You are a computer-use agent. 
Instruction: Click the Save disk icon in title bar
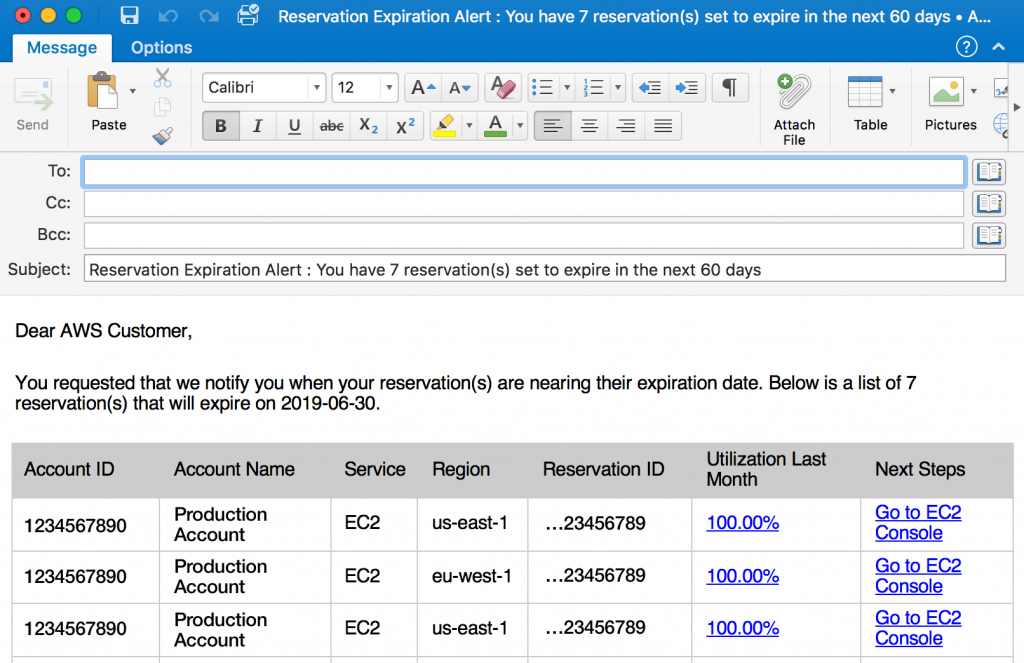click(129, 16)
